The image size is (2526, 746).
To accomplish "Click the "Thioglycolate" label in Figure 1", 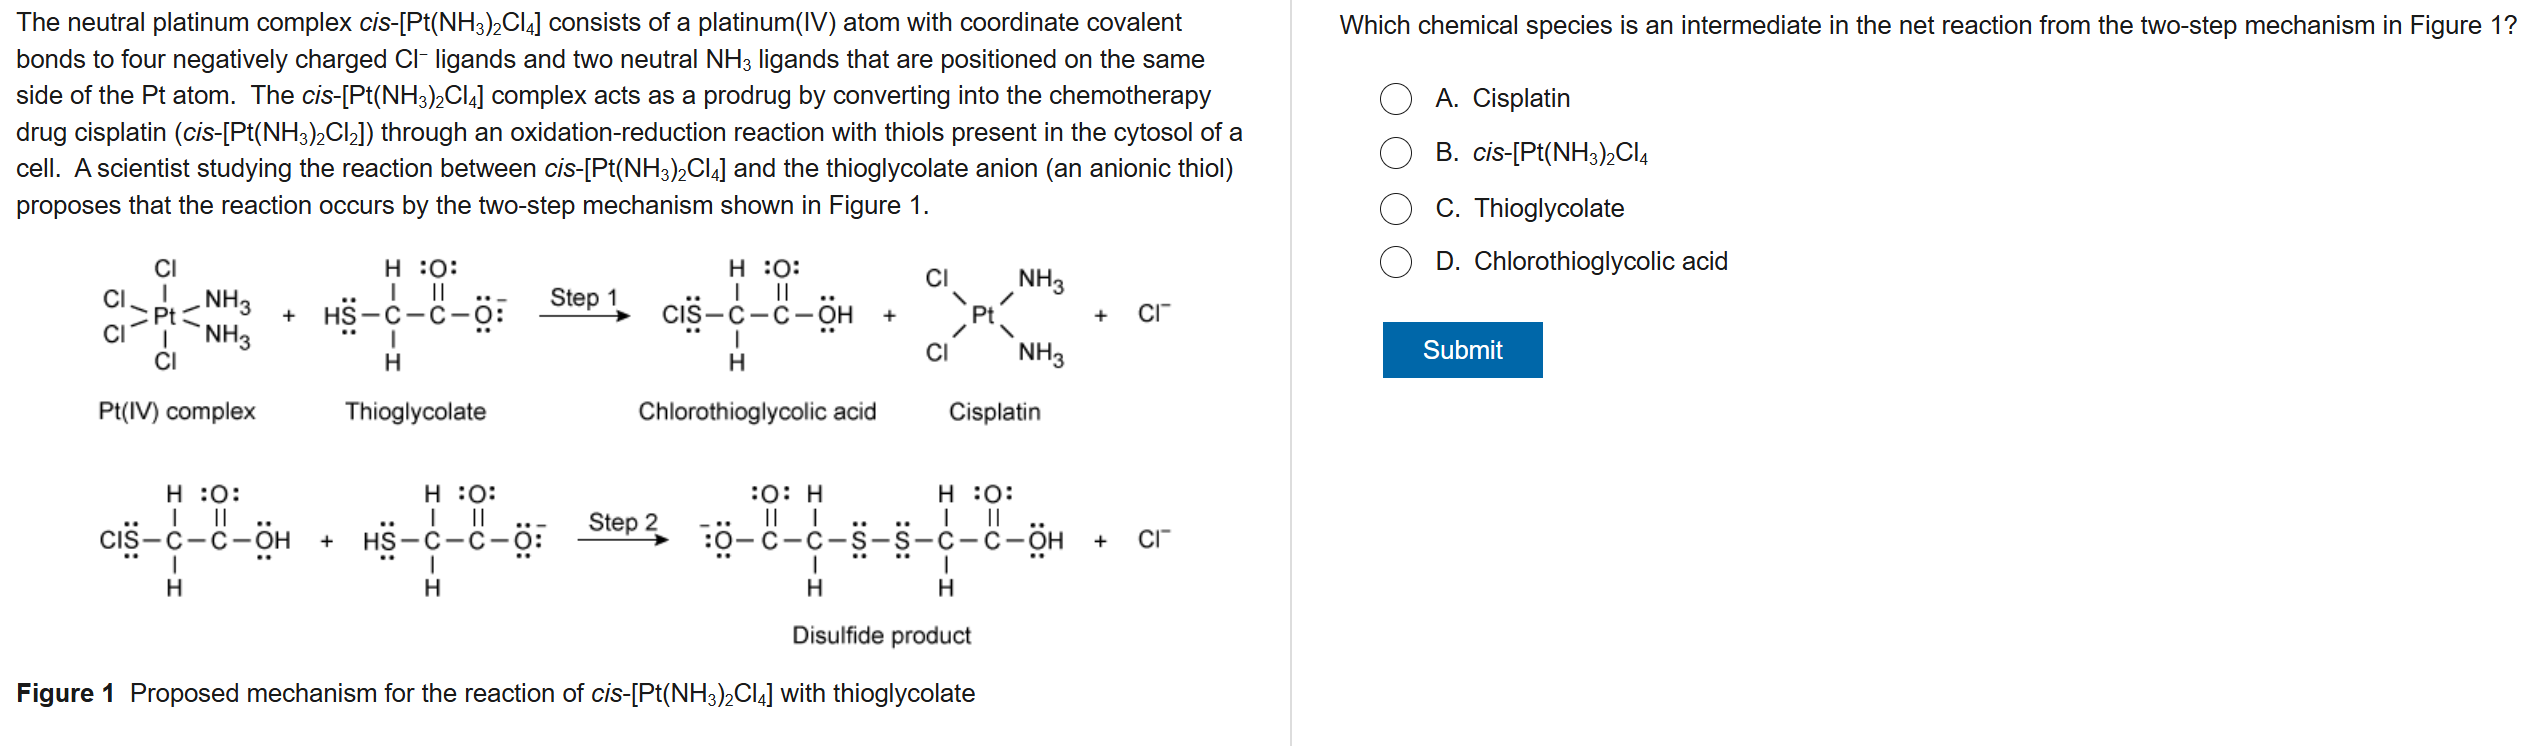I will click(415, 412).
